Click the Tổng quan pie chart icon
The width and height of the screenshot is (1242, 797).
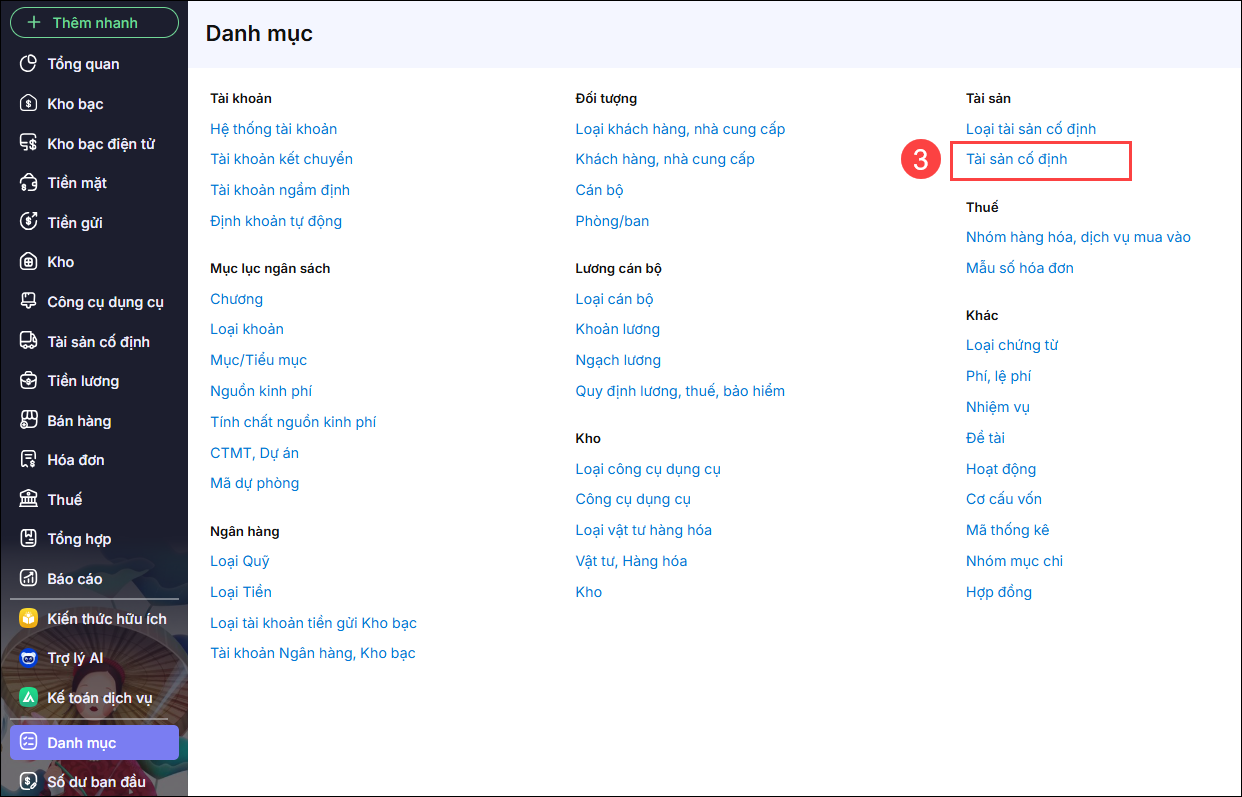tap(29, 64)
